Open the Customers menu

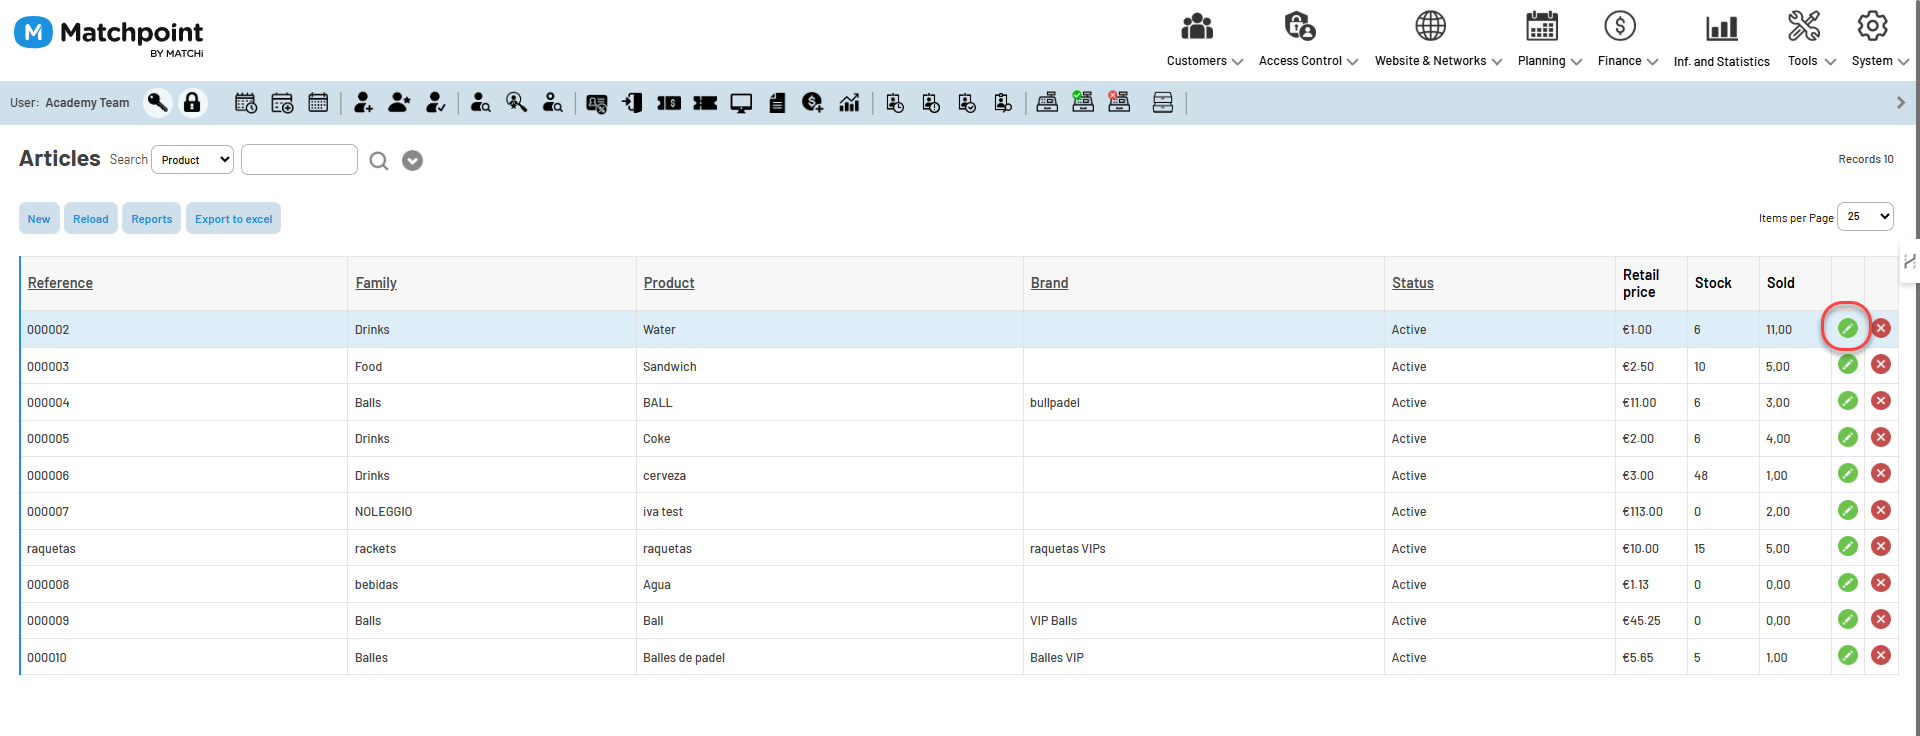[x=1204, y=40]
